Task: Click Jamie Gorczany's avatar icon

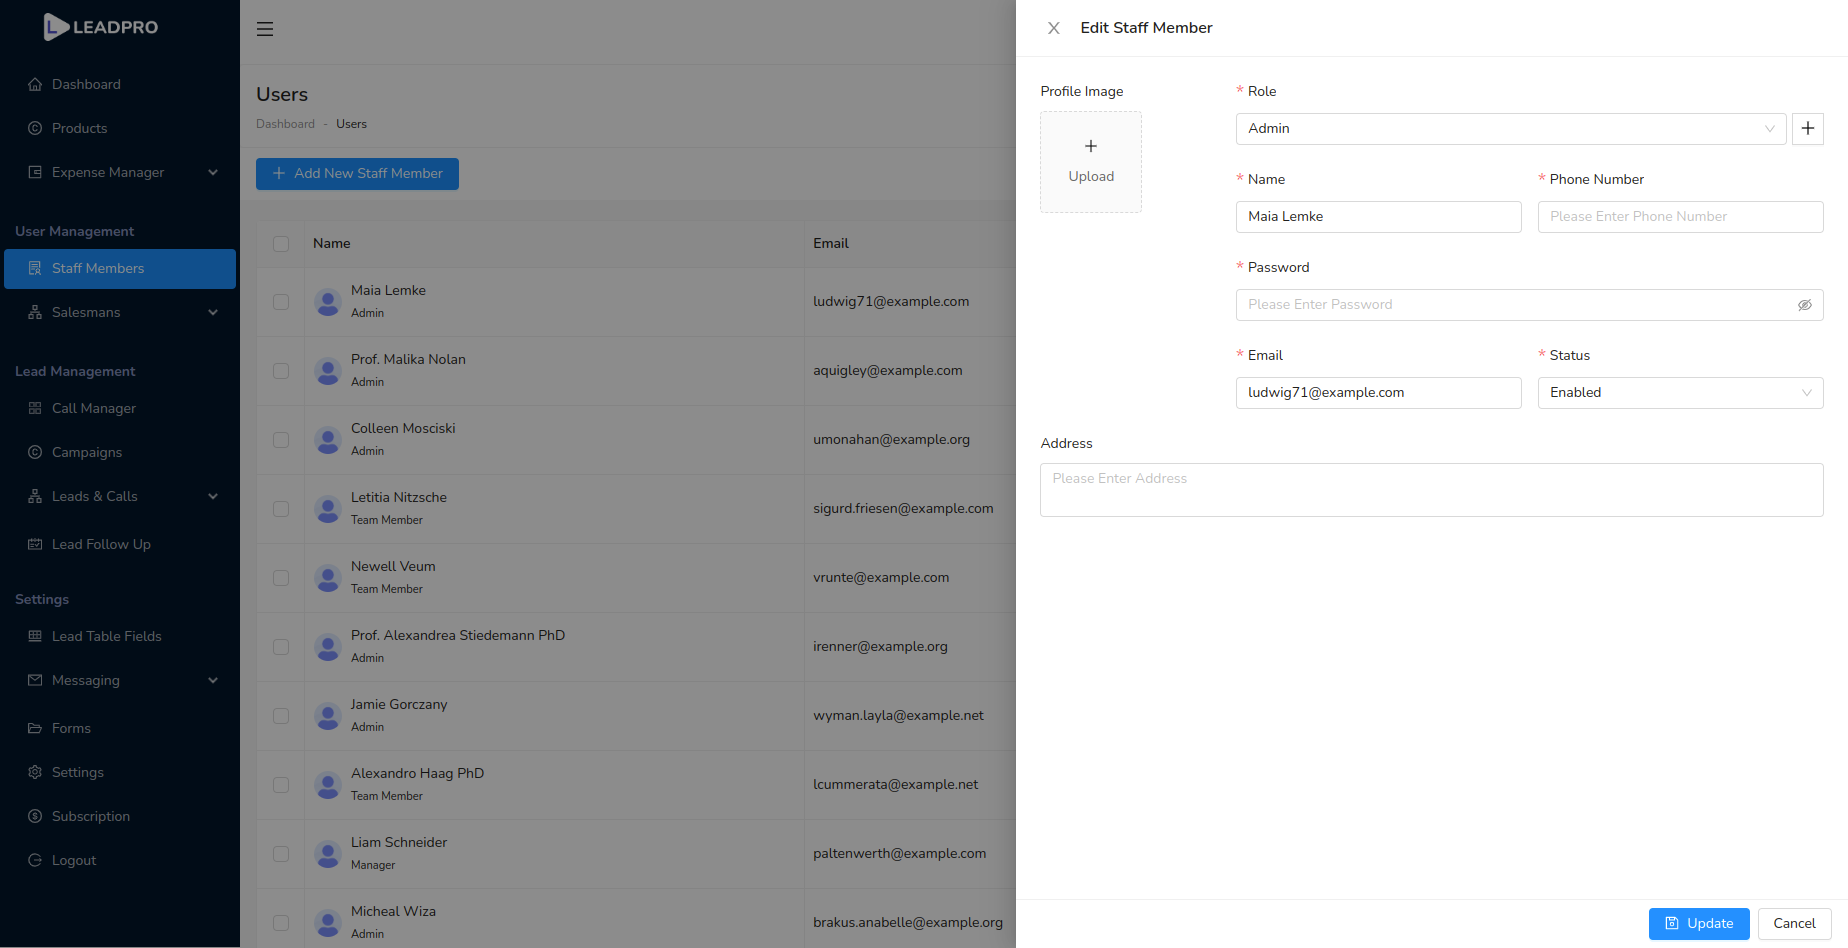Action: click(328, 716)
